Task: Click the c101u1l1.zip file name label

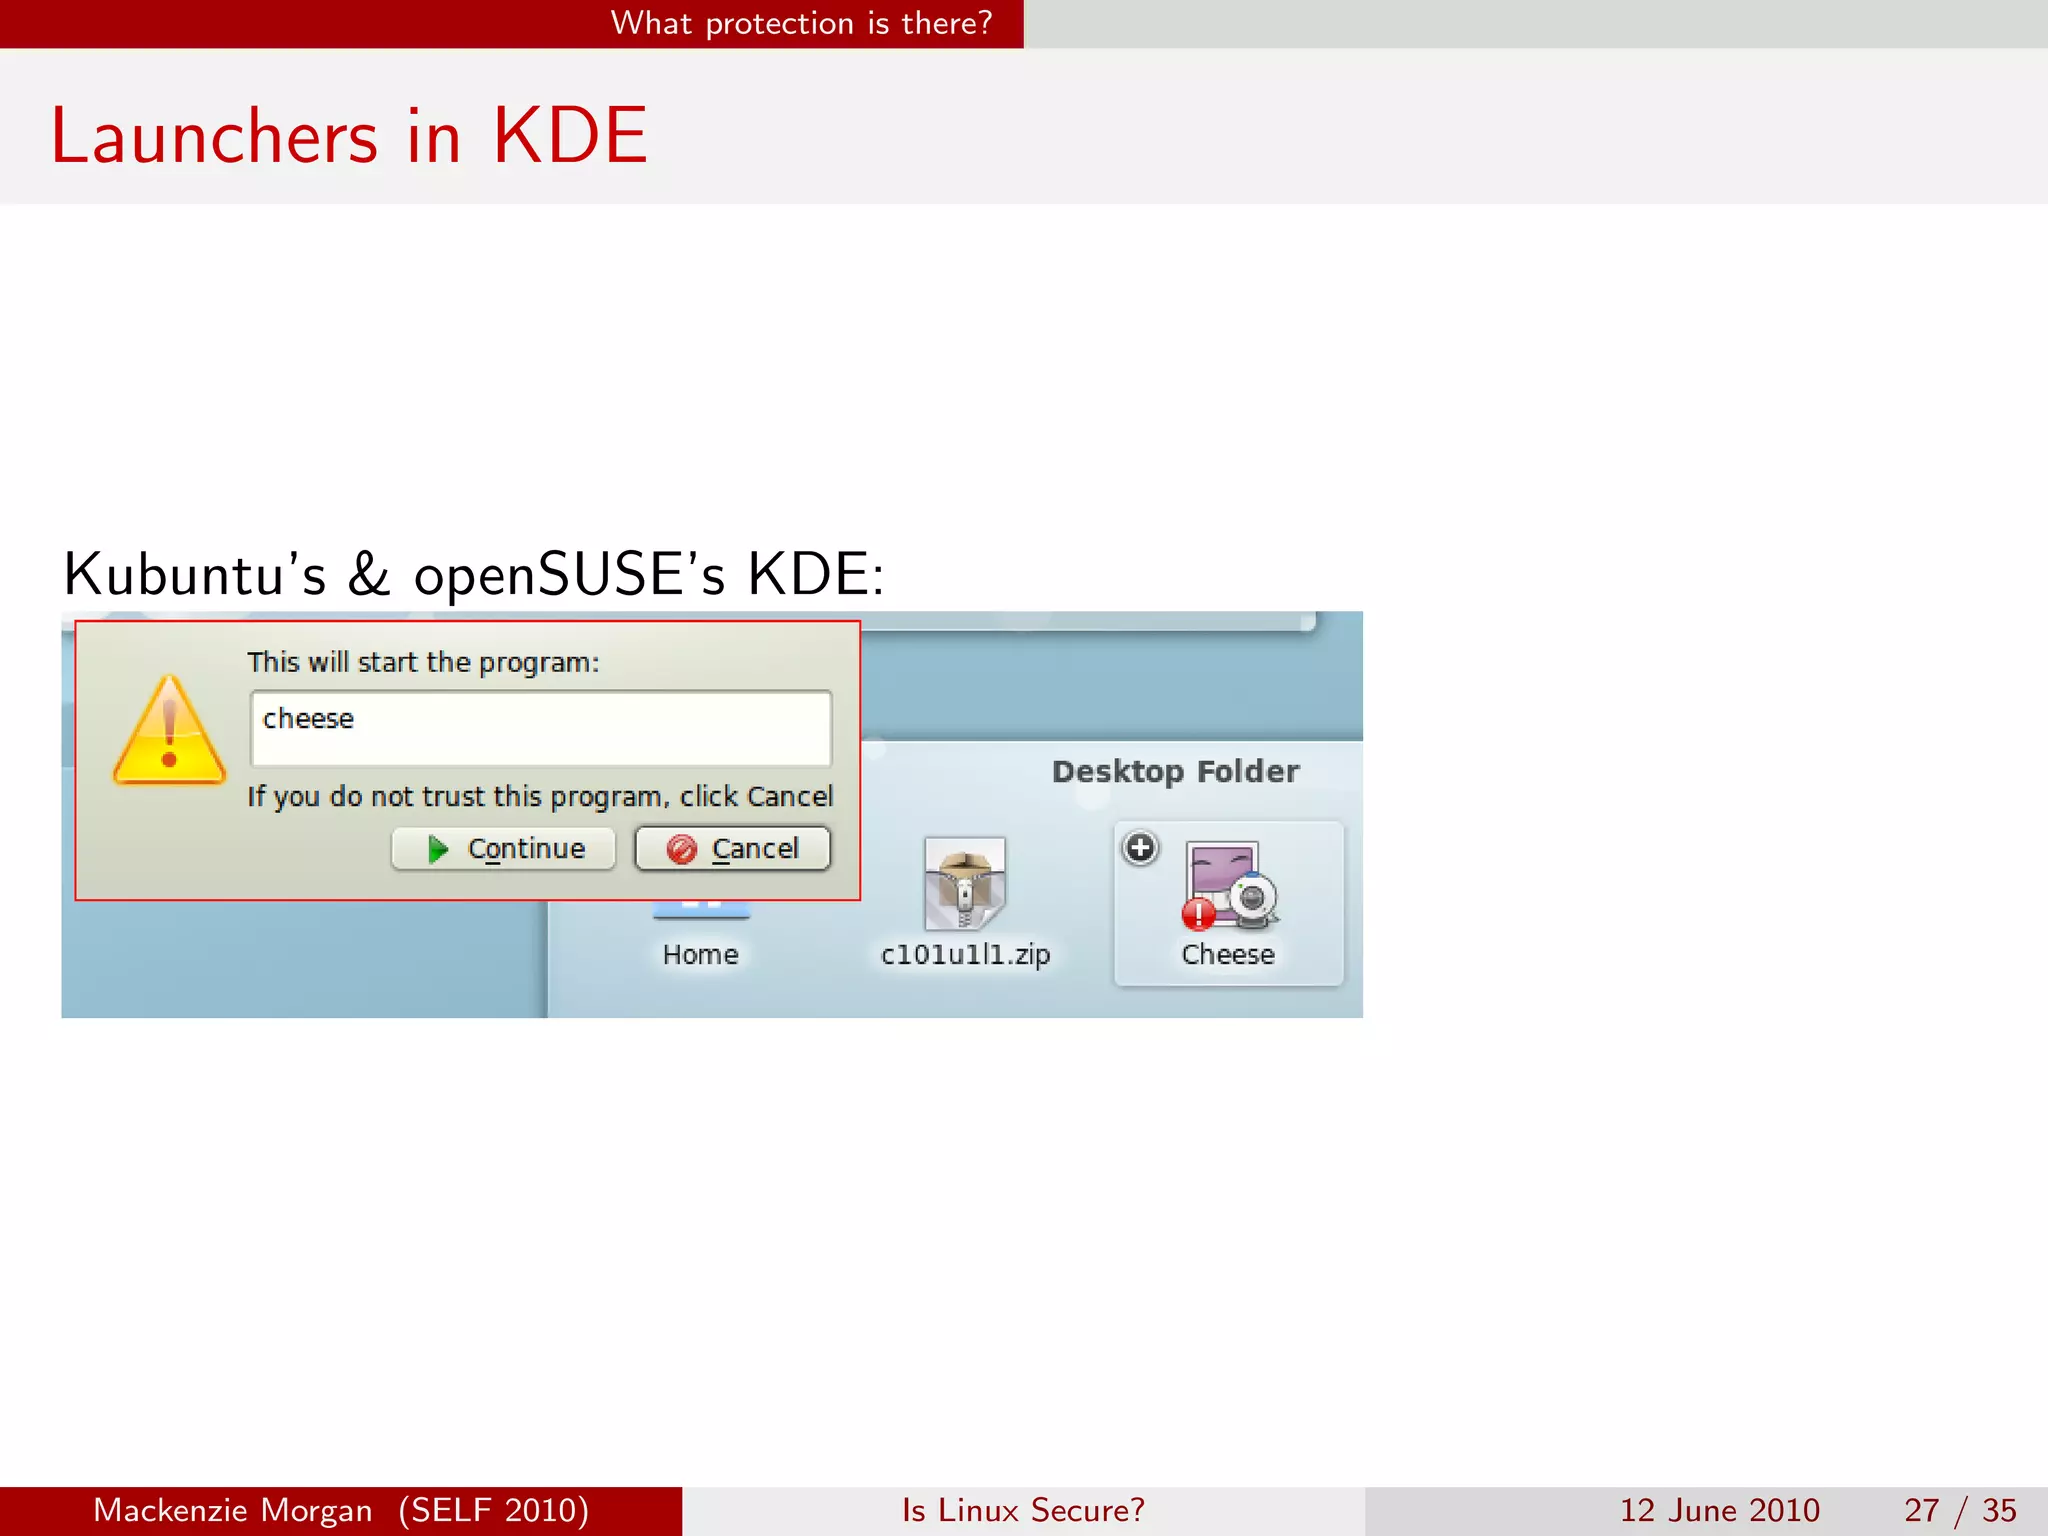Action: point(965,955)
